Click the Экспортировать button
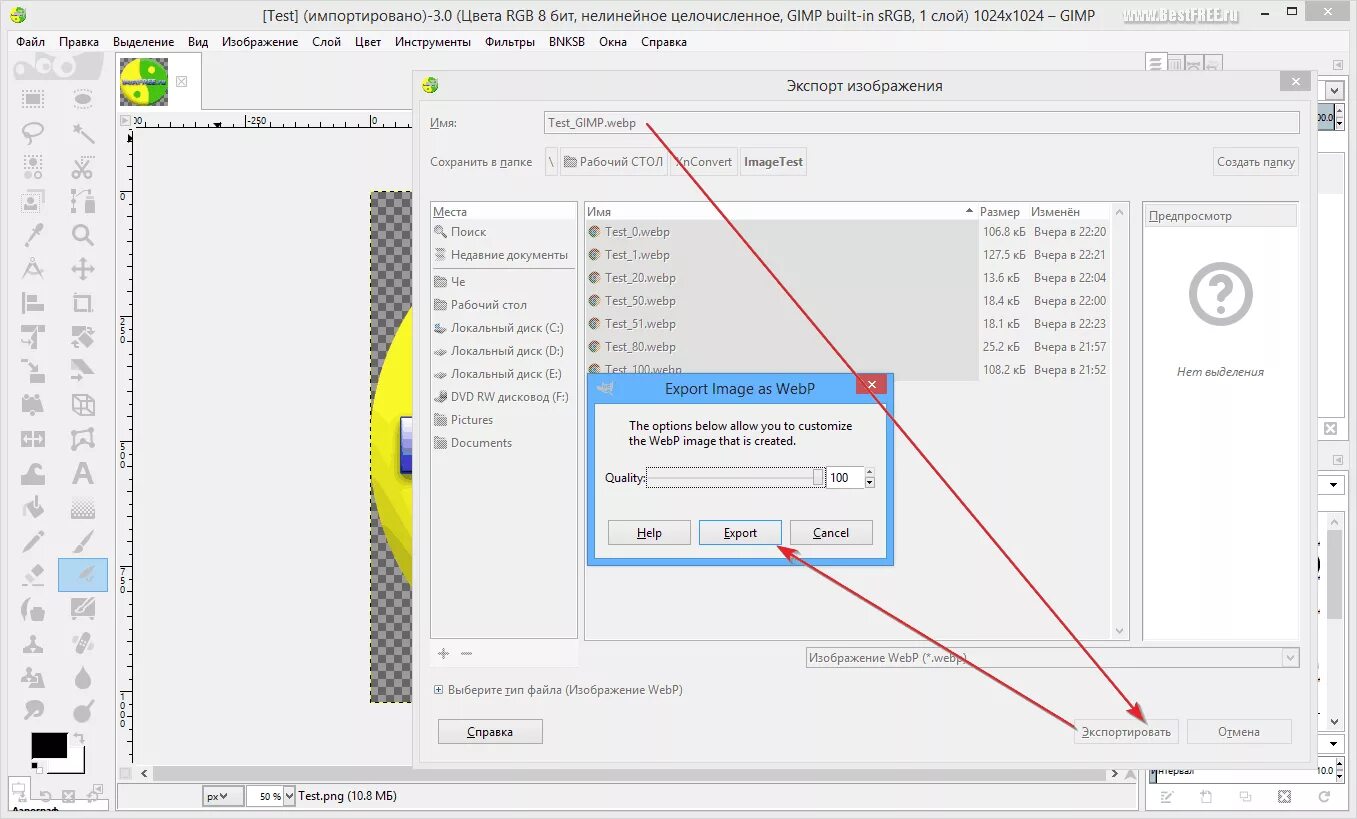Image resolution: width=1357 pixels, height=819 pixels. [x=1128, y=732]
